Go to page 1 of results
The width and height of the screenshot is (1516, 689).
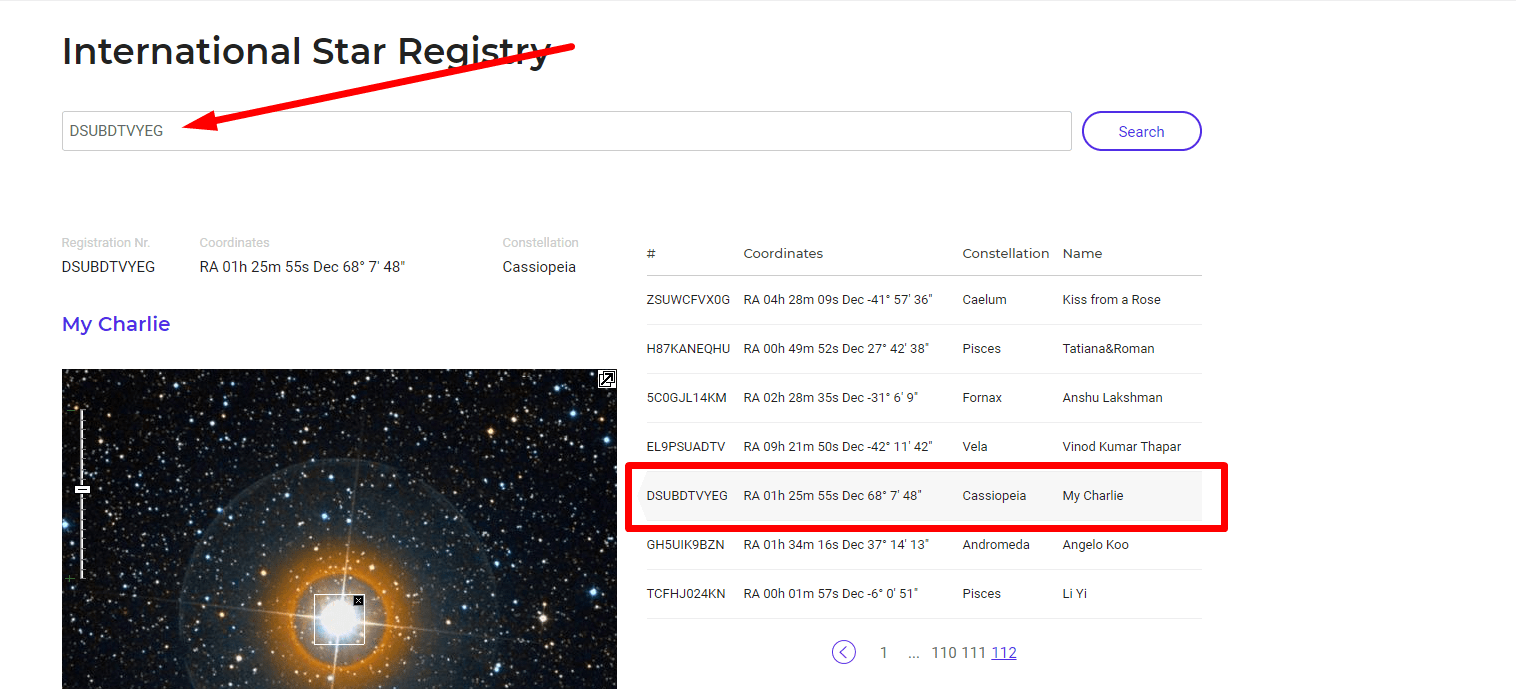coord(883,653)
